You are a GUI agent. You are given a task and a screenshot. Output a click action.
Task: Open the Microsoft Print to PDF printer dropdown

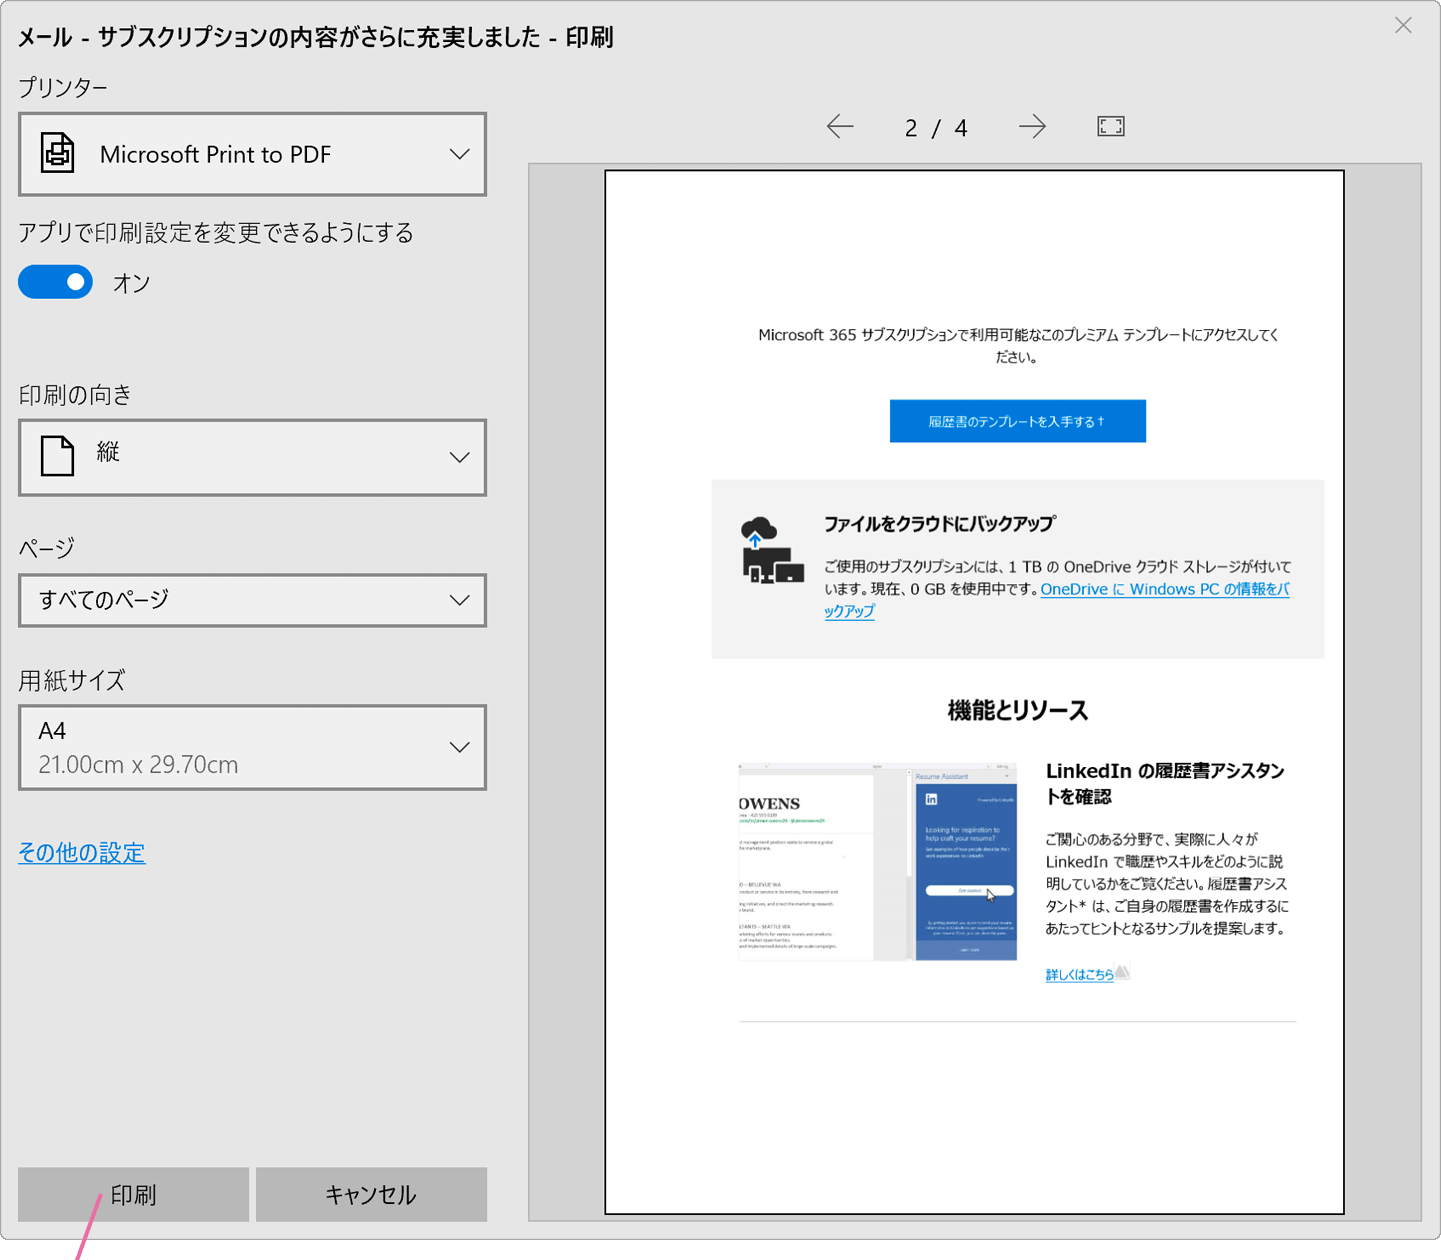tap(252, 154)
